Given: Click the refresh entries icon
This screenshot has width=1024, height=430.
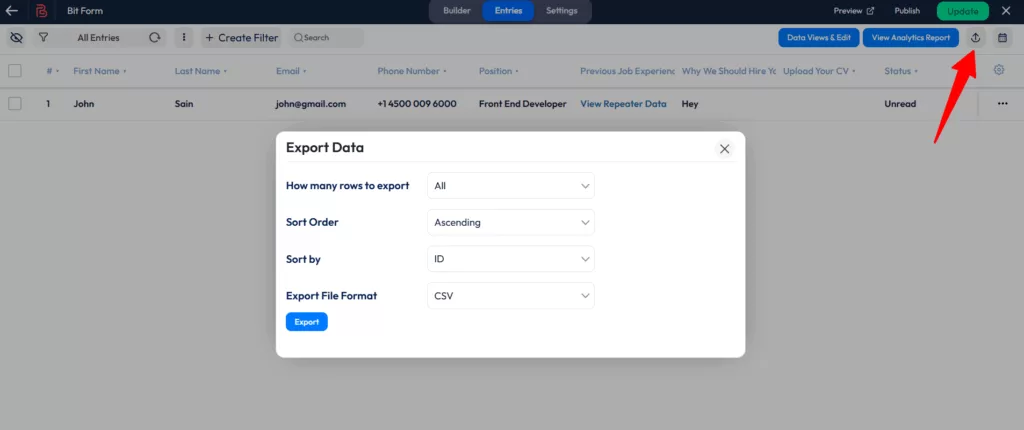Looking at the screenshot, I should pos(154,38).
